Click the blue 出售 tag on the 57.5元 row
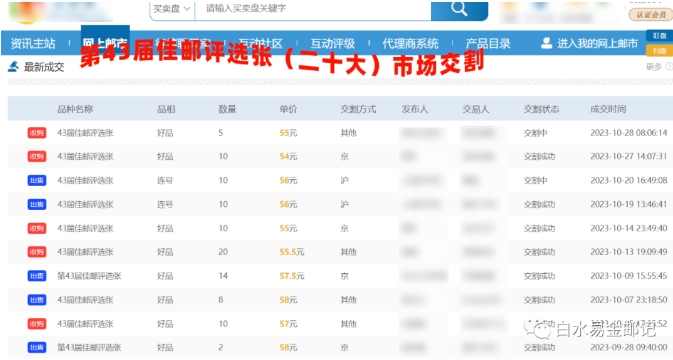Screen dimensions: 673x360 37,276
